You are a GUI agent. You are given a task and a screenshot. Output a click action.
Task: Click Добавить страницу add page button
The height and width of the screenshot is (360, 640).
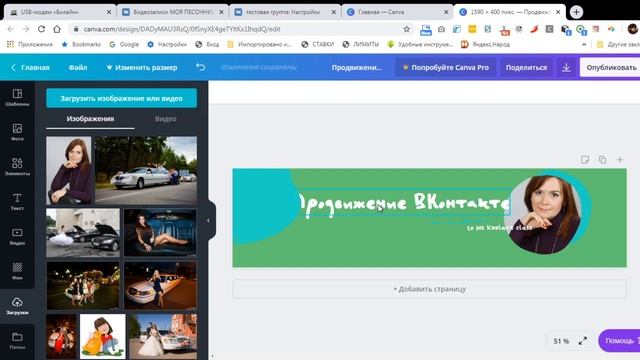[x=429, y=289]
